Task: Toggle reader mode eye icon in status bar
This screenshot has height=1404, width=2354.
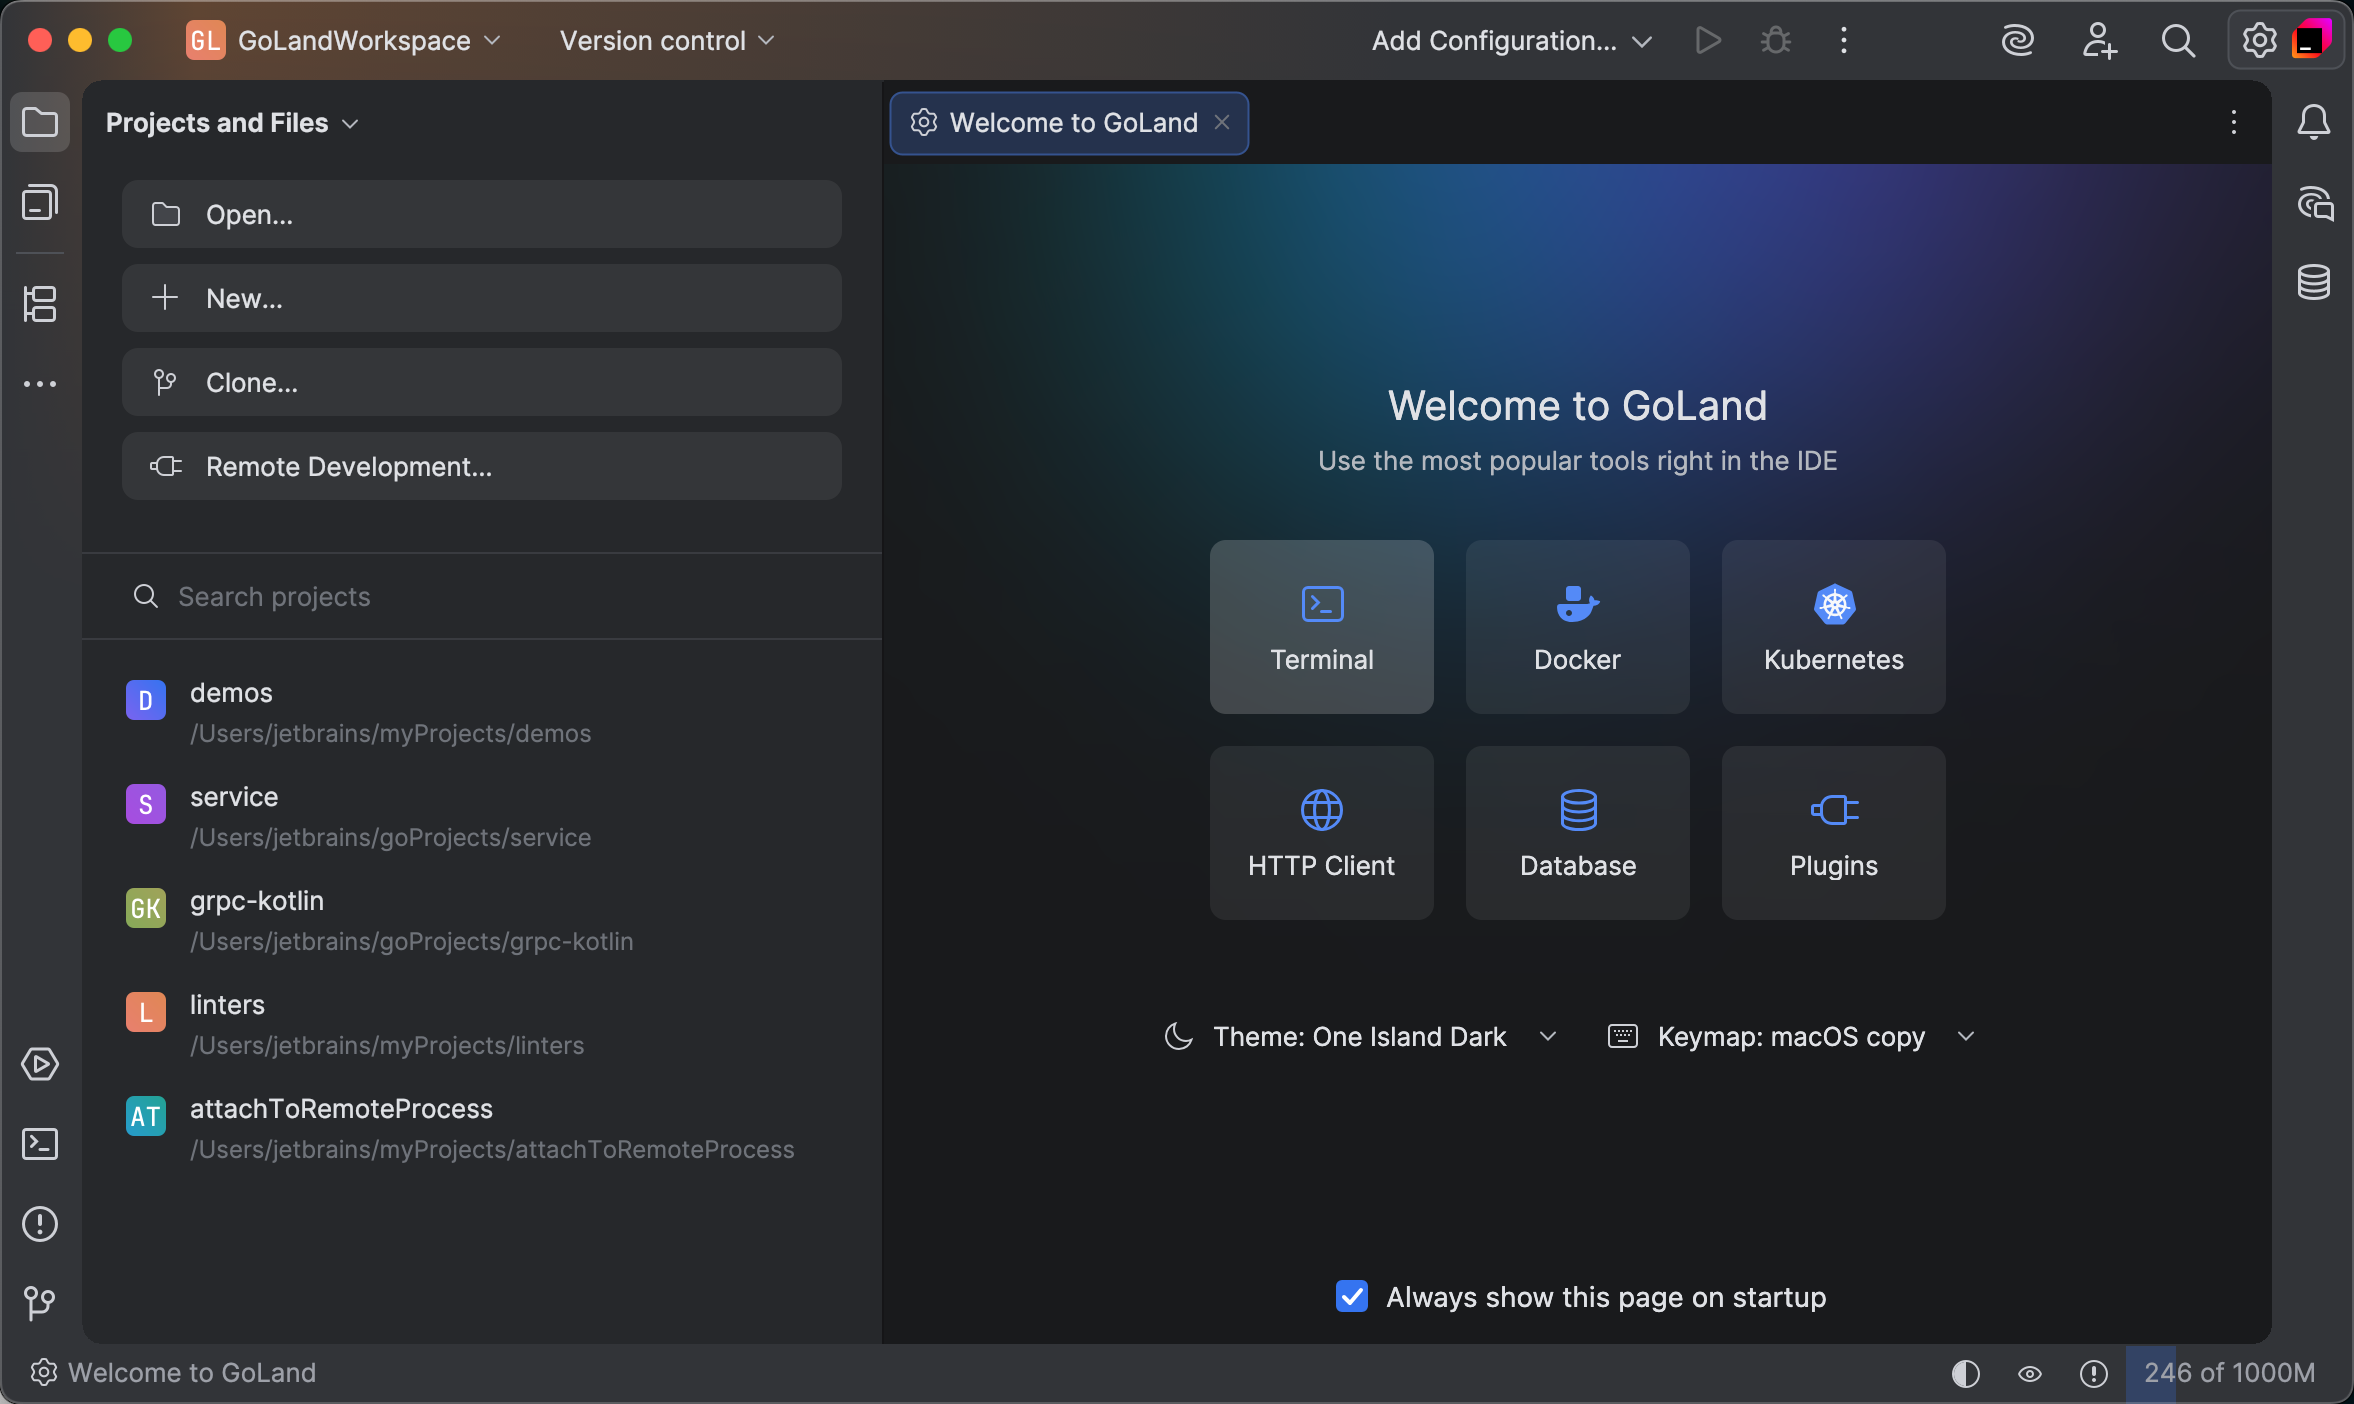Action: coord(2030,1373)
